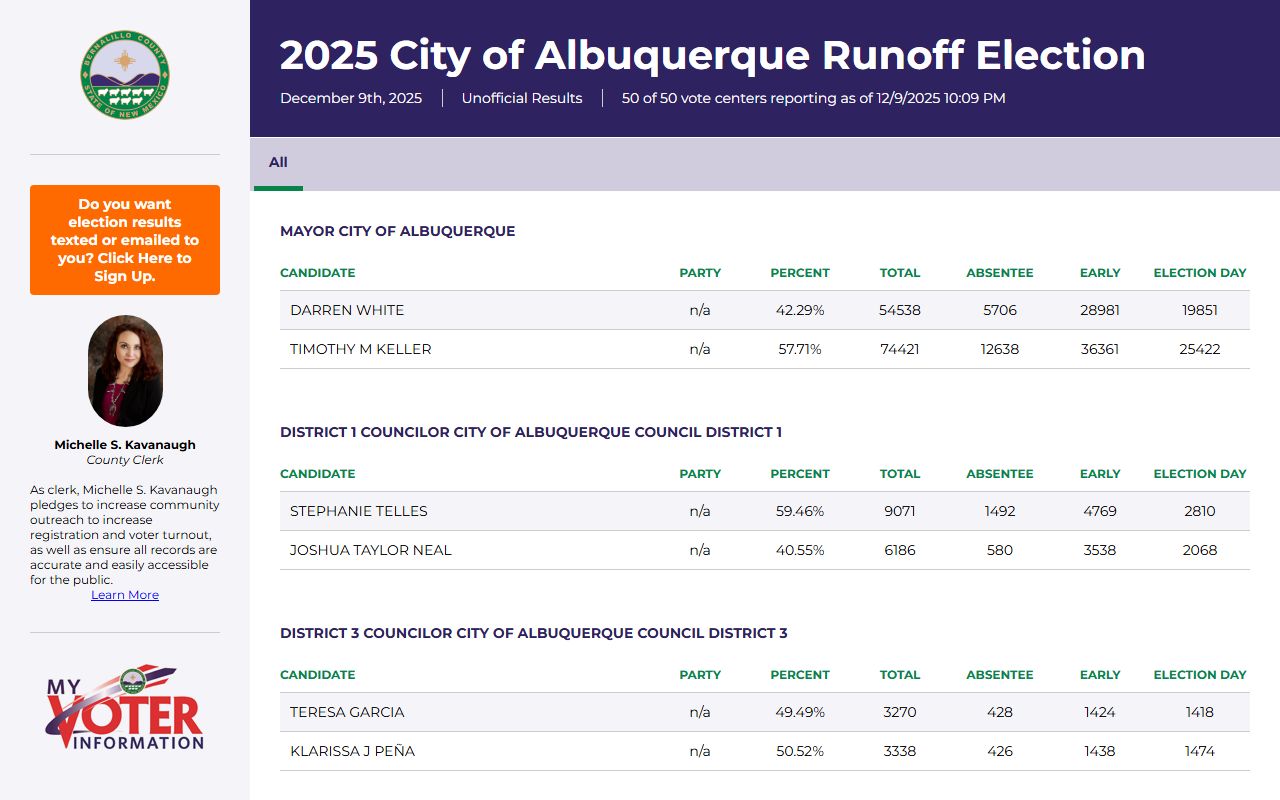Image resolution: width=1280 pixels, height=800 pixels.
Task: Open the Learn More link
Action: 125,595
